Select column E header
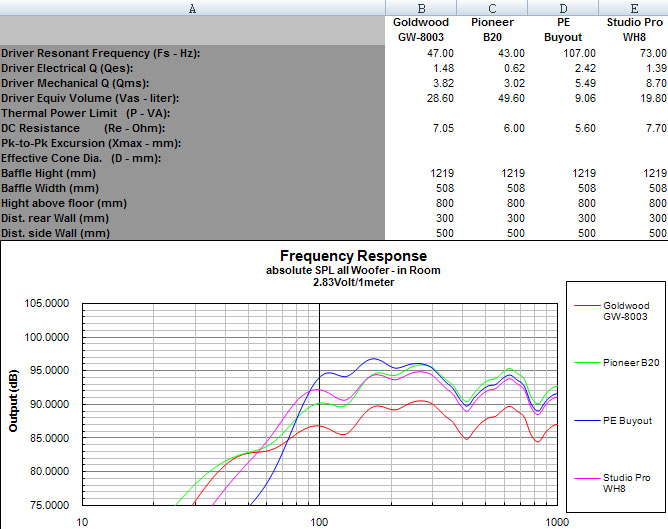The width and height of the screenshot is (668, 529). point(633,8)
